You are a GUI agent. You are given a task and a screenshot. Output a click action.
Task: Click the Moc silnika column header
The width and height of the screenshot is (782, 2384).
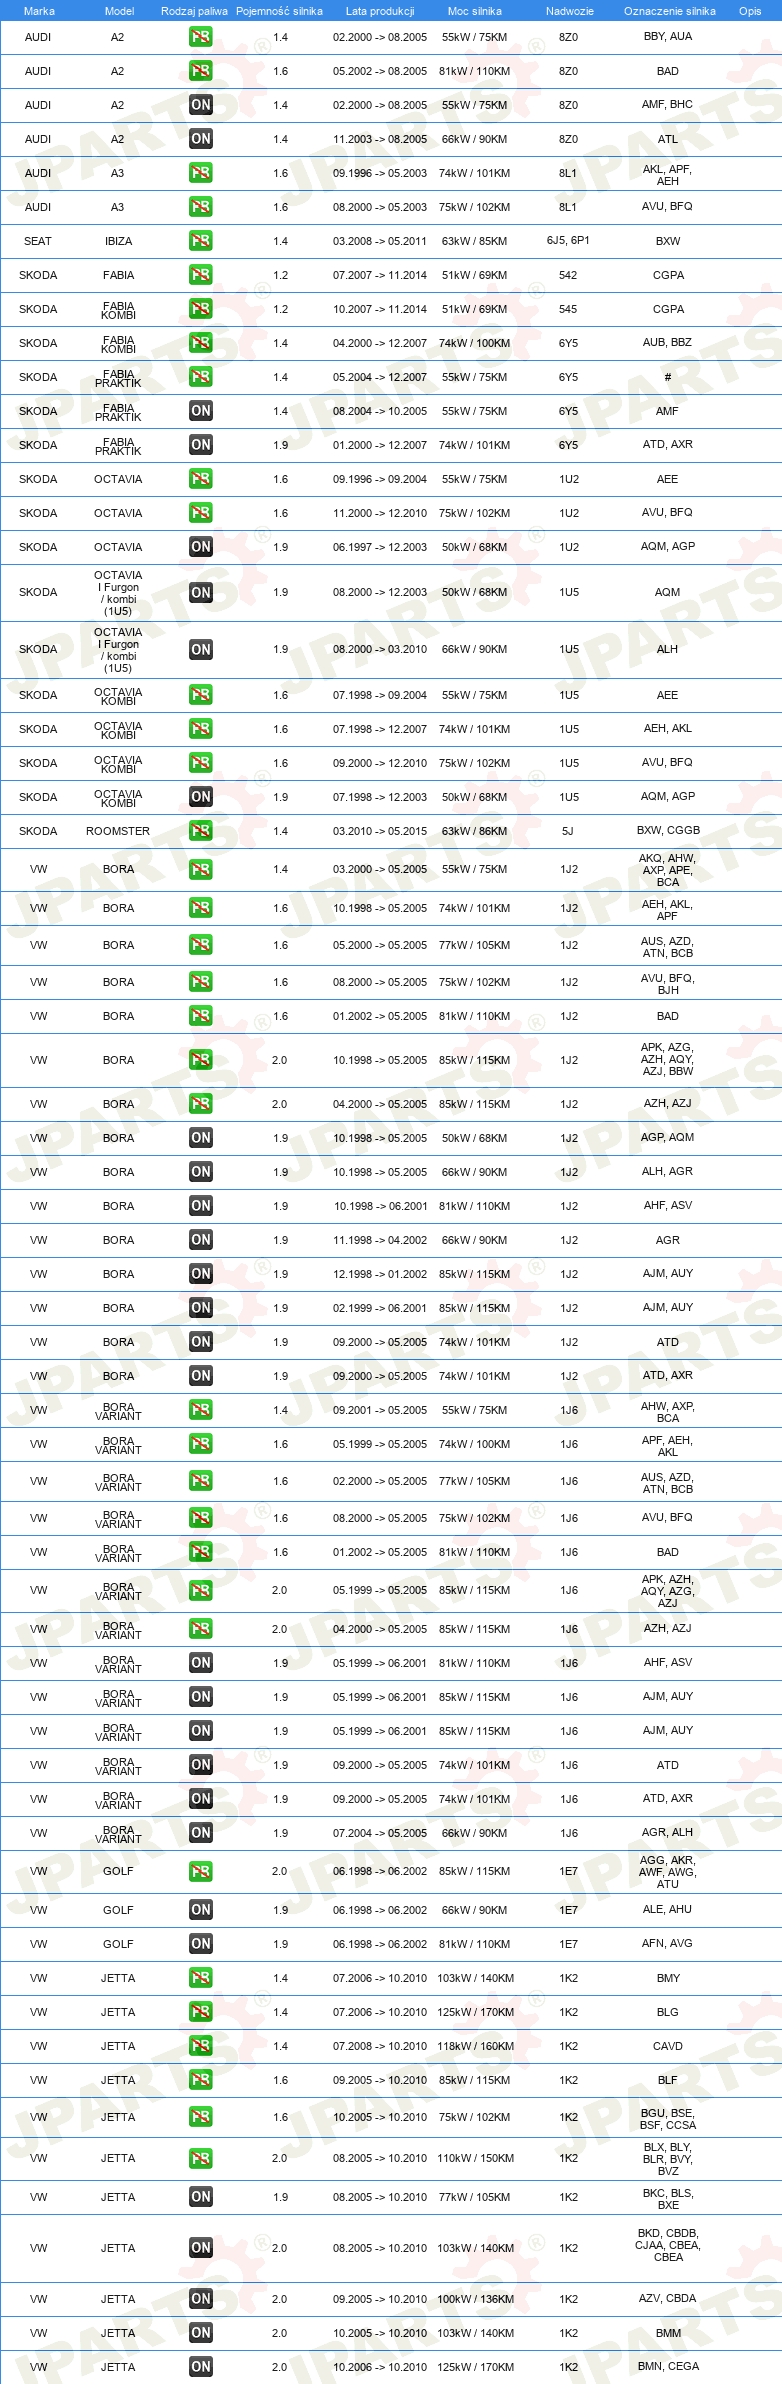click(475, 11)
